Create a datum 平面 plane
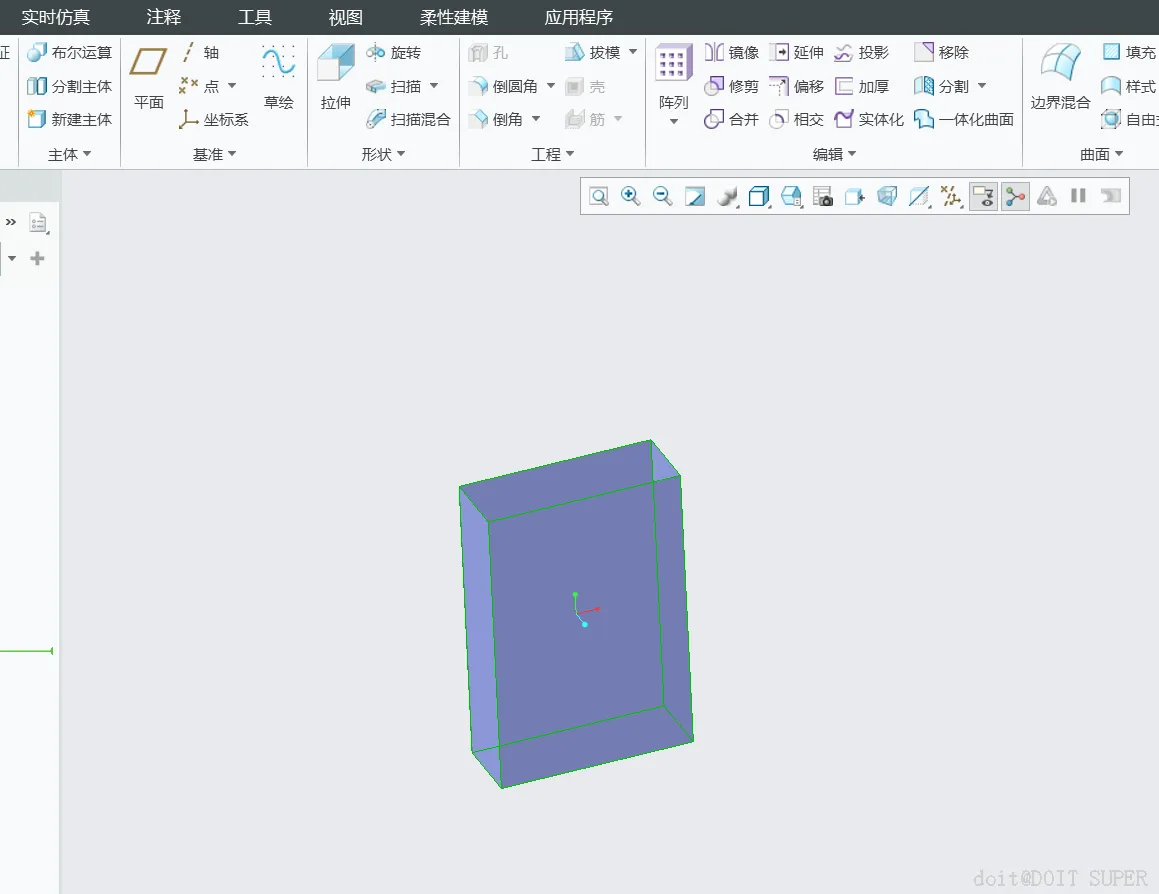 point(148,76)
